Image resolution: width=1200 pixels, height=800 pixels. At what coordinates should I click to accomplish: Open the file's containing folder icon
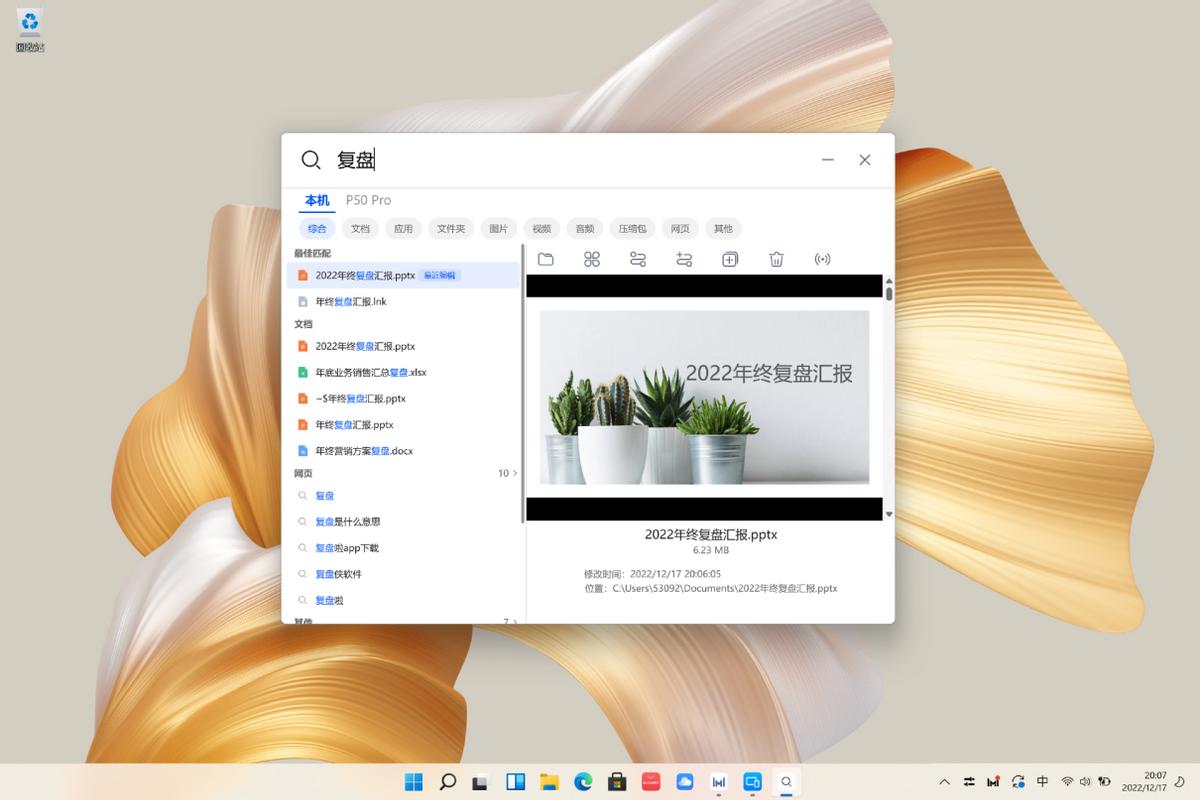[545, 259]
